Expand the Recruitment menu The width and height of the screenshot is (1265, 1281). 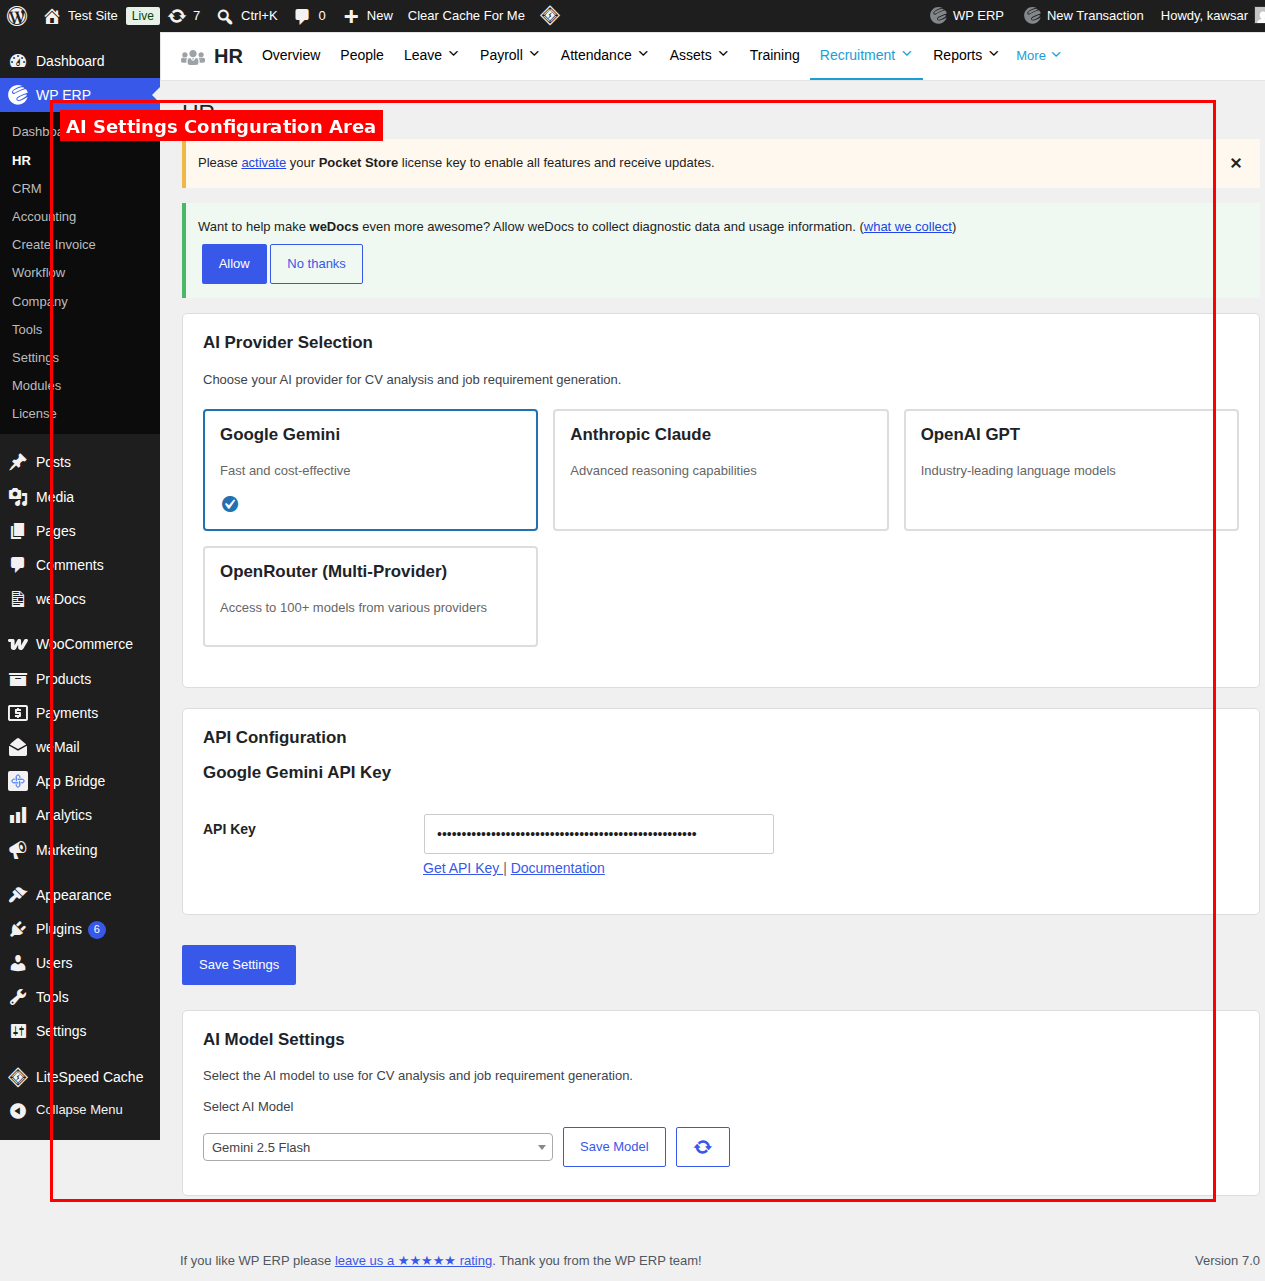click(x=866, y=55)
